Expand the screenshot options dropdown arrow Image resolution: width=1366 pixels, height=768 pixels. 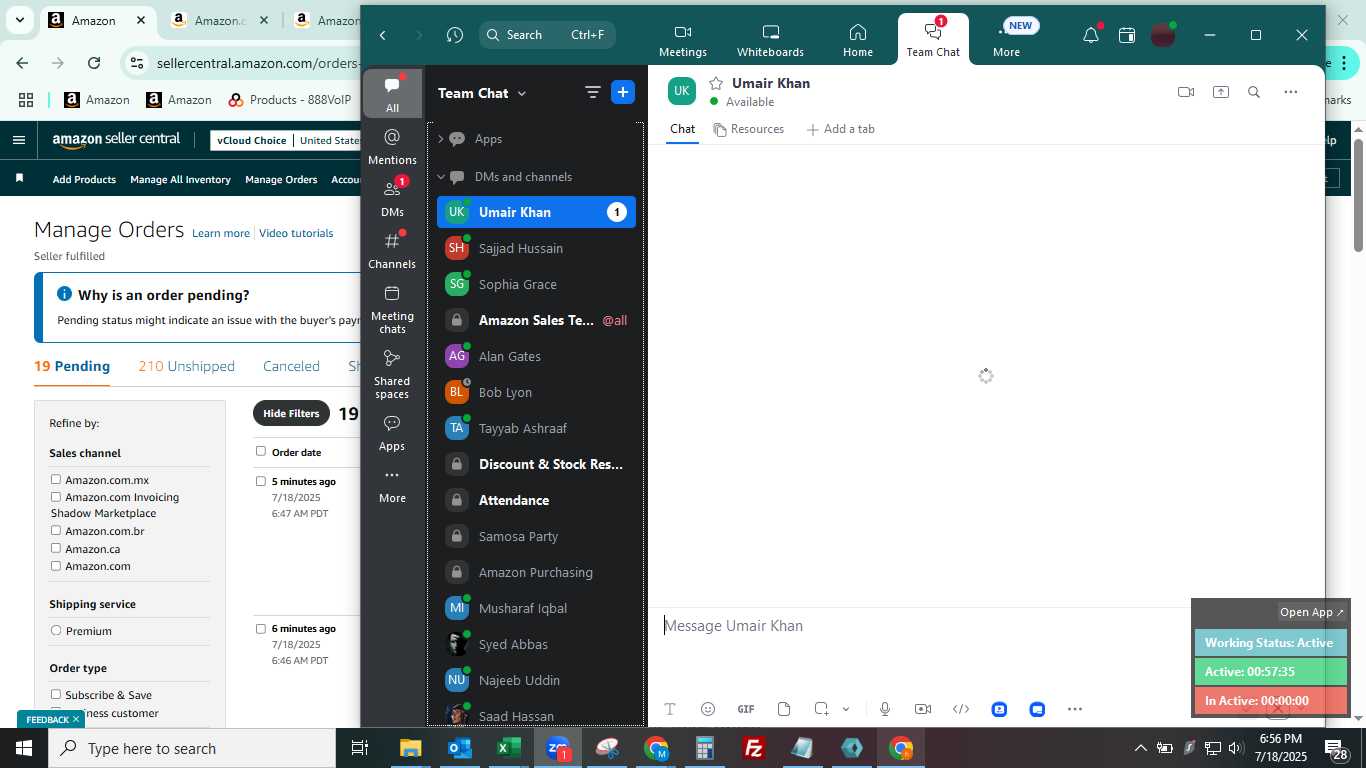click(846, 709)
